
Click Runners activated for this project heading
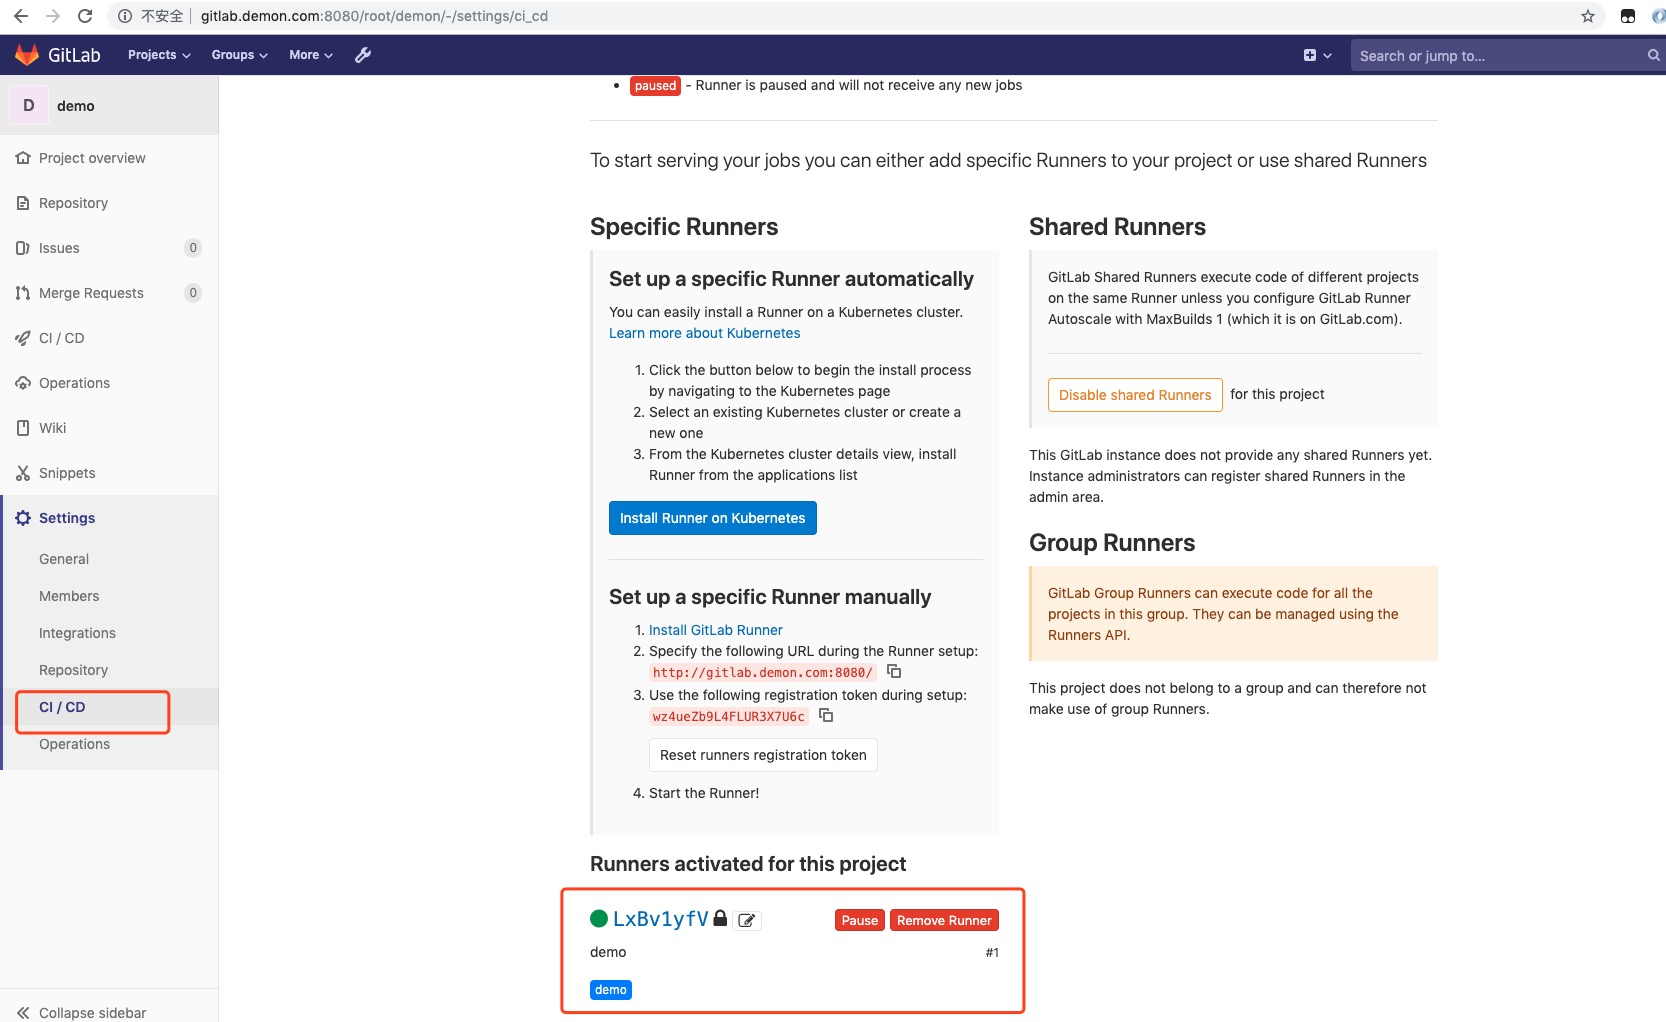coord(748,864)
